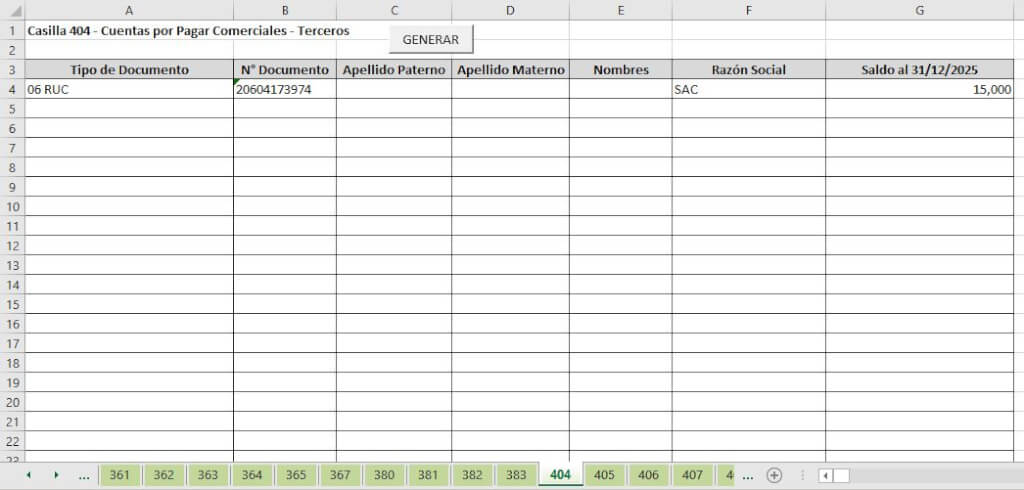This screenshot has height=490, width=1024.
Task: Show hidden earlier sheets via left ellipsis
Action: [x=84, y=475]
